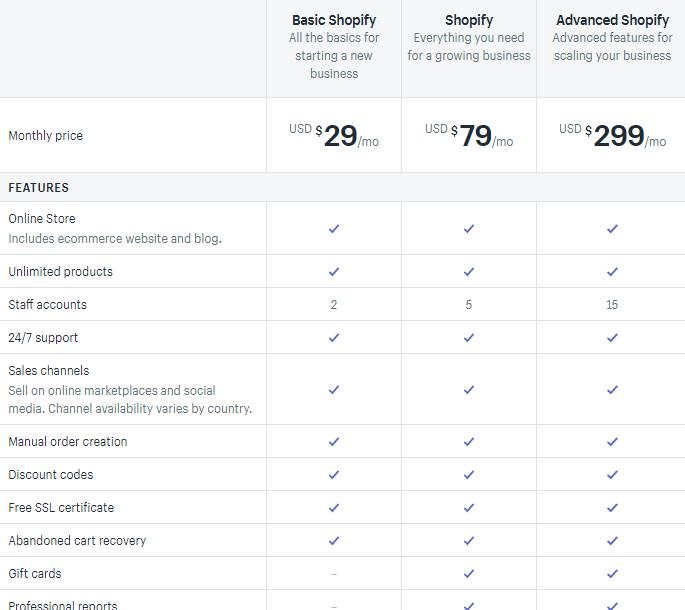This screenshot has height=610, width=685.
Task: Click Discount codes checkmark under Shopify plan
Action: 469,474
